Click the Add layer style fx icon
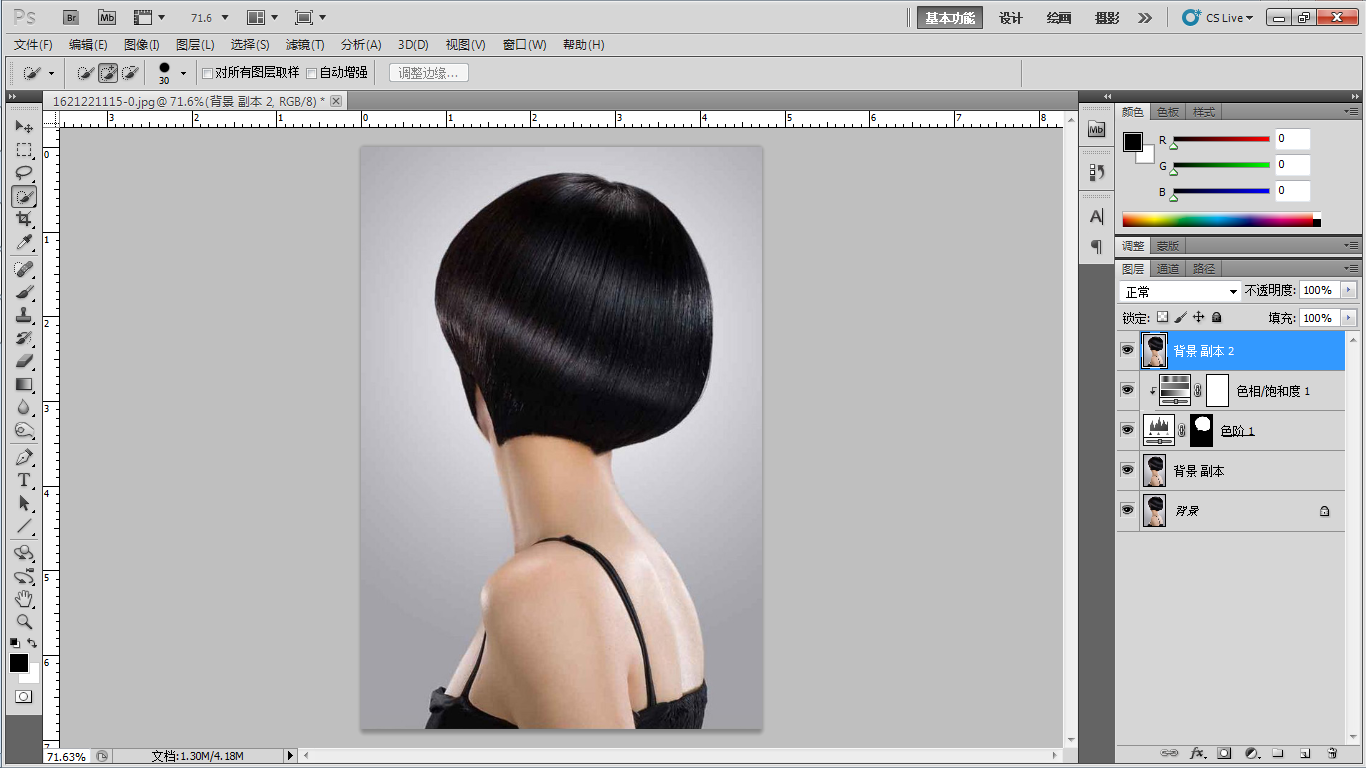This screenshot has height=768, width=1366. coord(1197,753)
